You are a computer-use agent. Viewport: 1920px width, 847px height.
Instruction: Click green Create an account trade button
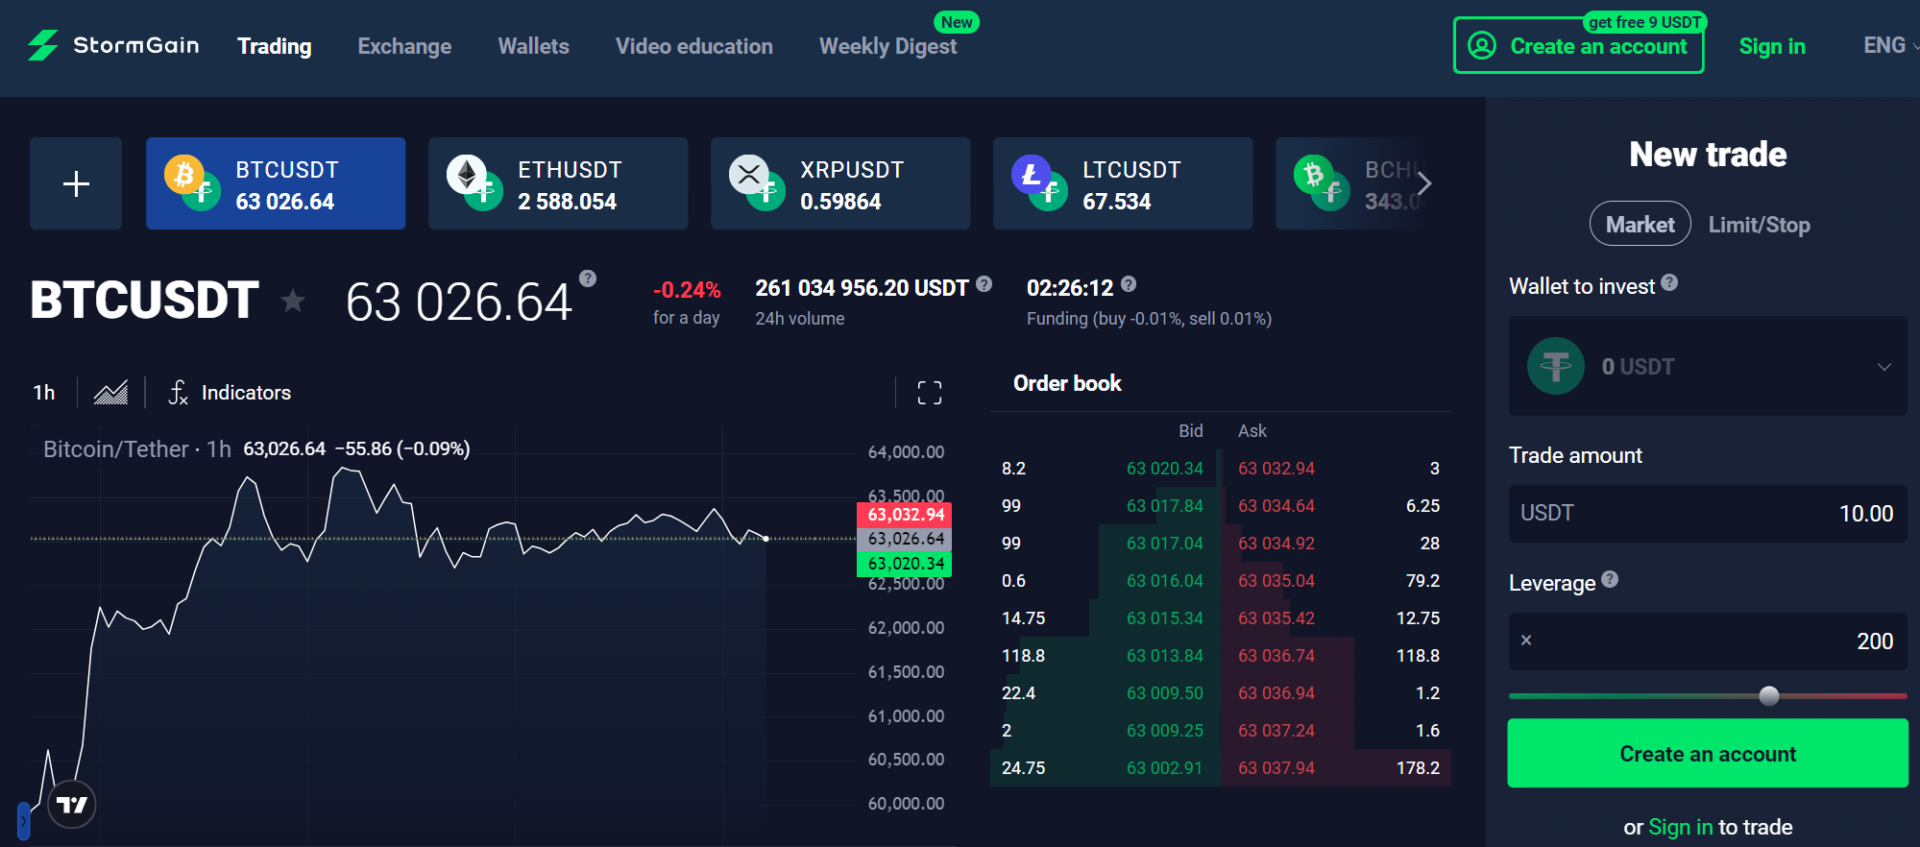coord(1708,754)
